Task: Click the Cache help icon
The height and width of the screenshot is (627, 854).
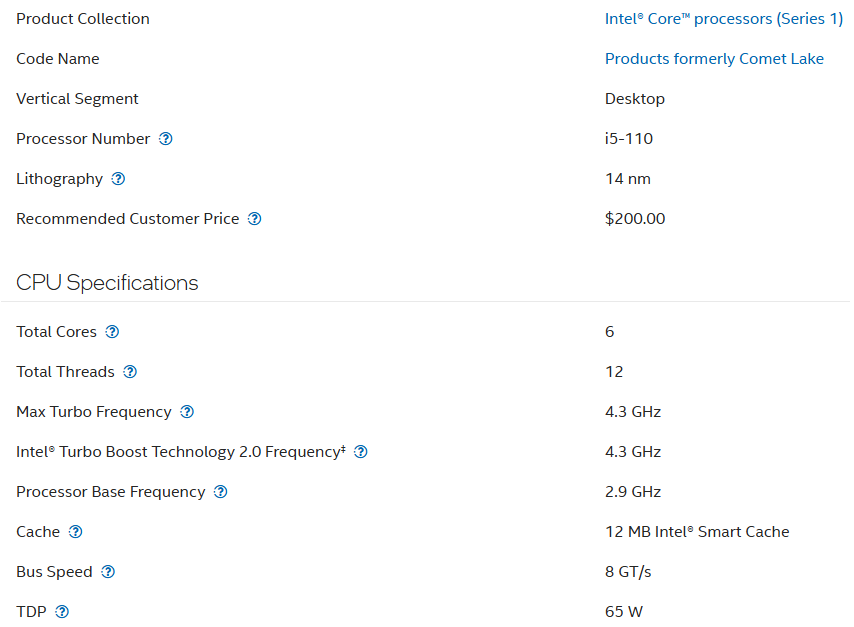Action: tap(75, 532)
